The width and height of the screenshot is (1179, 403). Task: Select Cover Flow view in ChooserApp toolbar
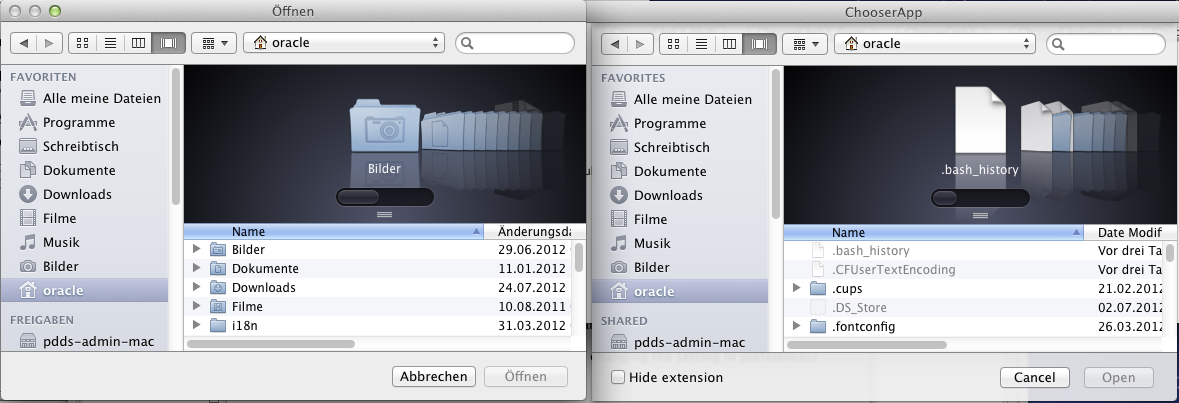759,44
